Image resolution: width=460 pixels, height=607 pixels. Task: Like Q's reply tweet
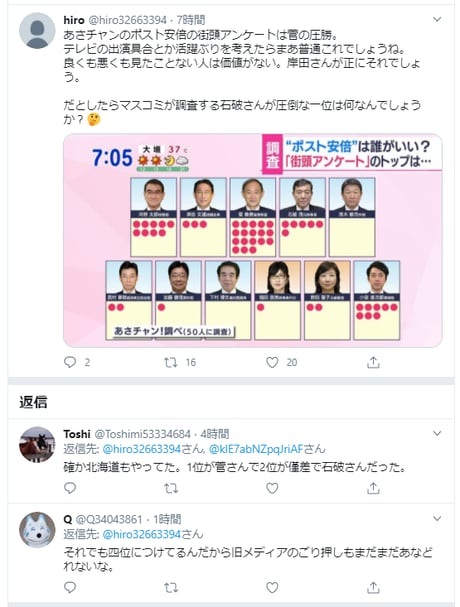[x=272, y=587]
